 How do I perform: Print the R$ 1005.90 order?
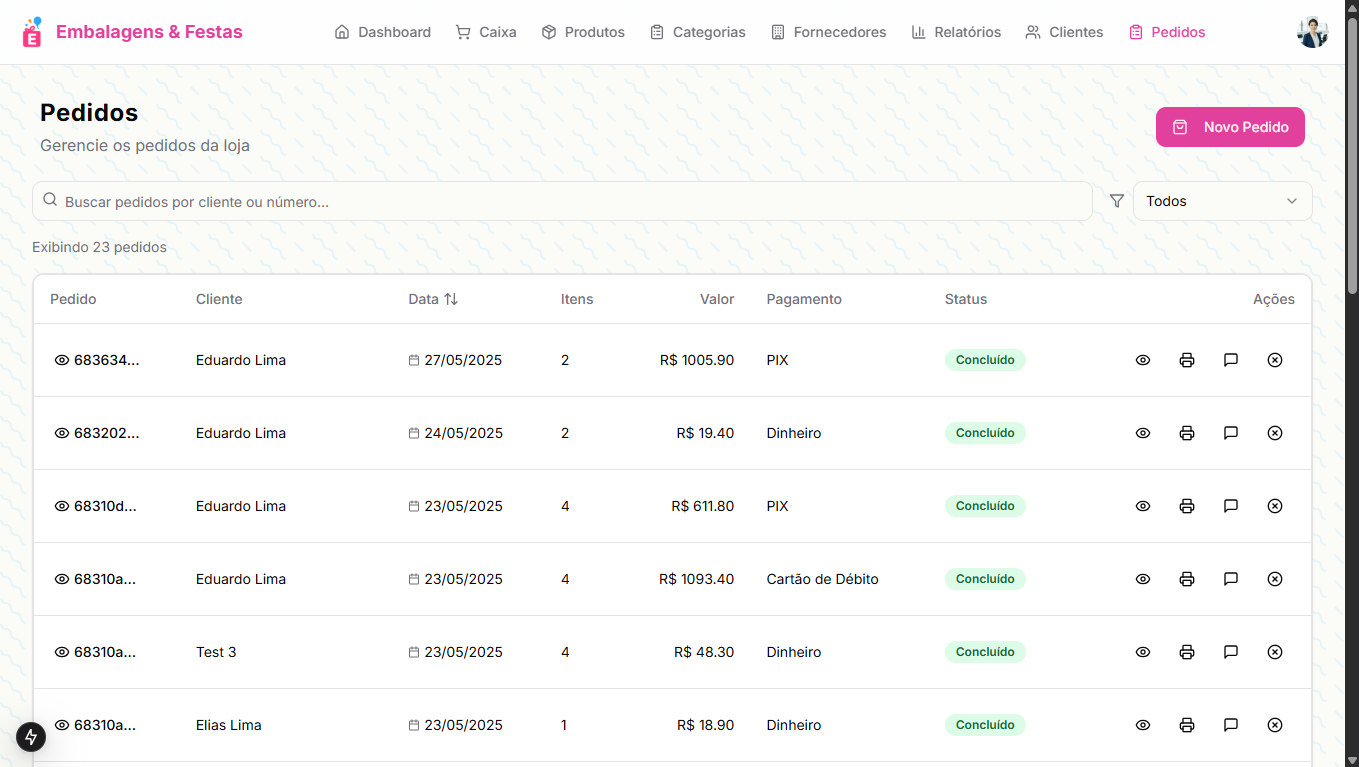click(1187, 360)
